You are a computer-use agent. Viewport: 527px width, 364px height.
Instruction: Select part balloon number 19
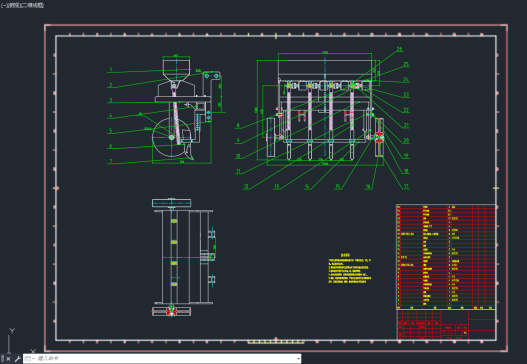[406, 156]
